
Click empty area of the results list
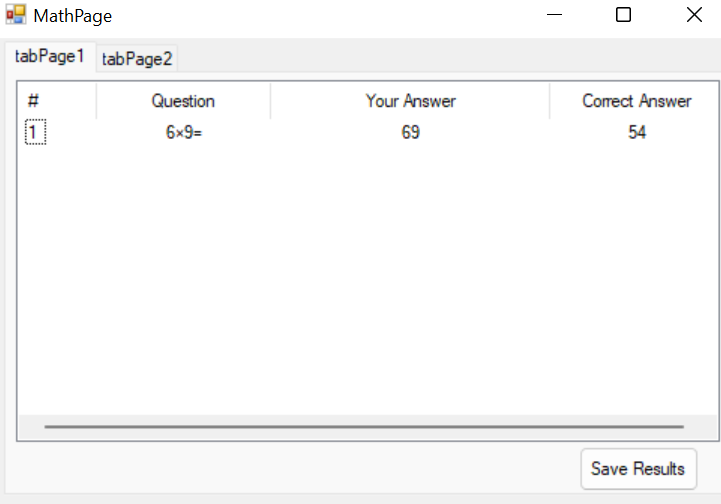(x=360, y=280)
